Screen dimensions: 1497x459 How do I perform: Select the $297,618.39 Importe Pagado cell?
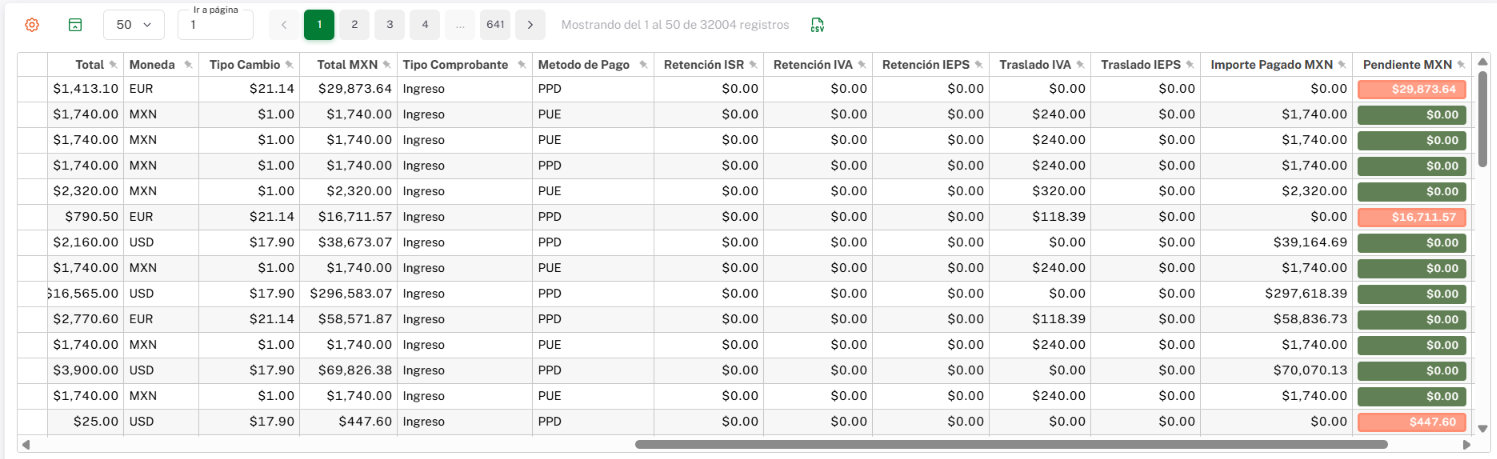(1277, 294)
